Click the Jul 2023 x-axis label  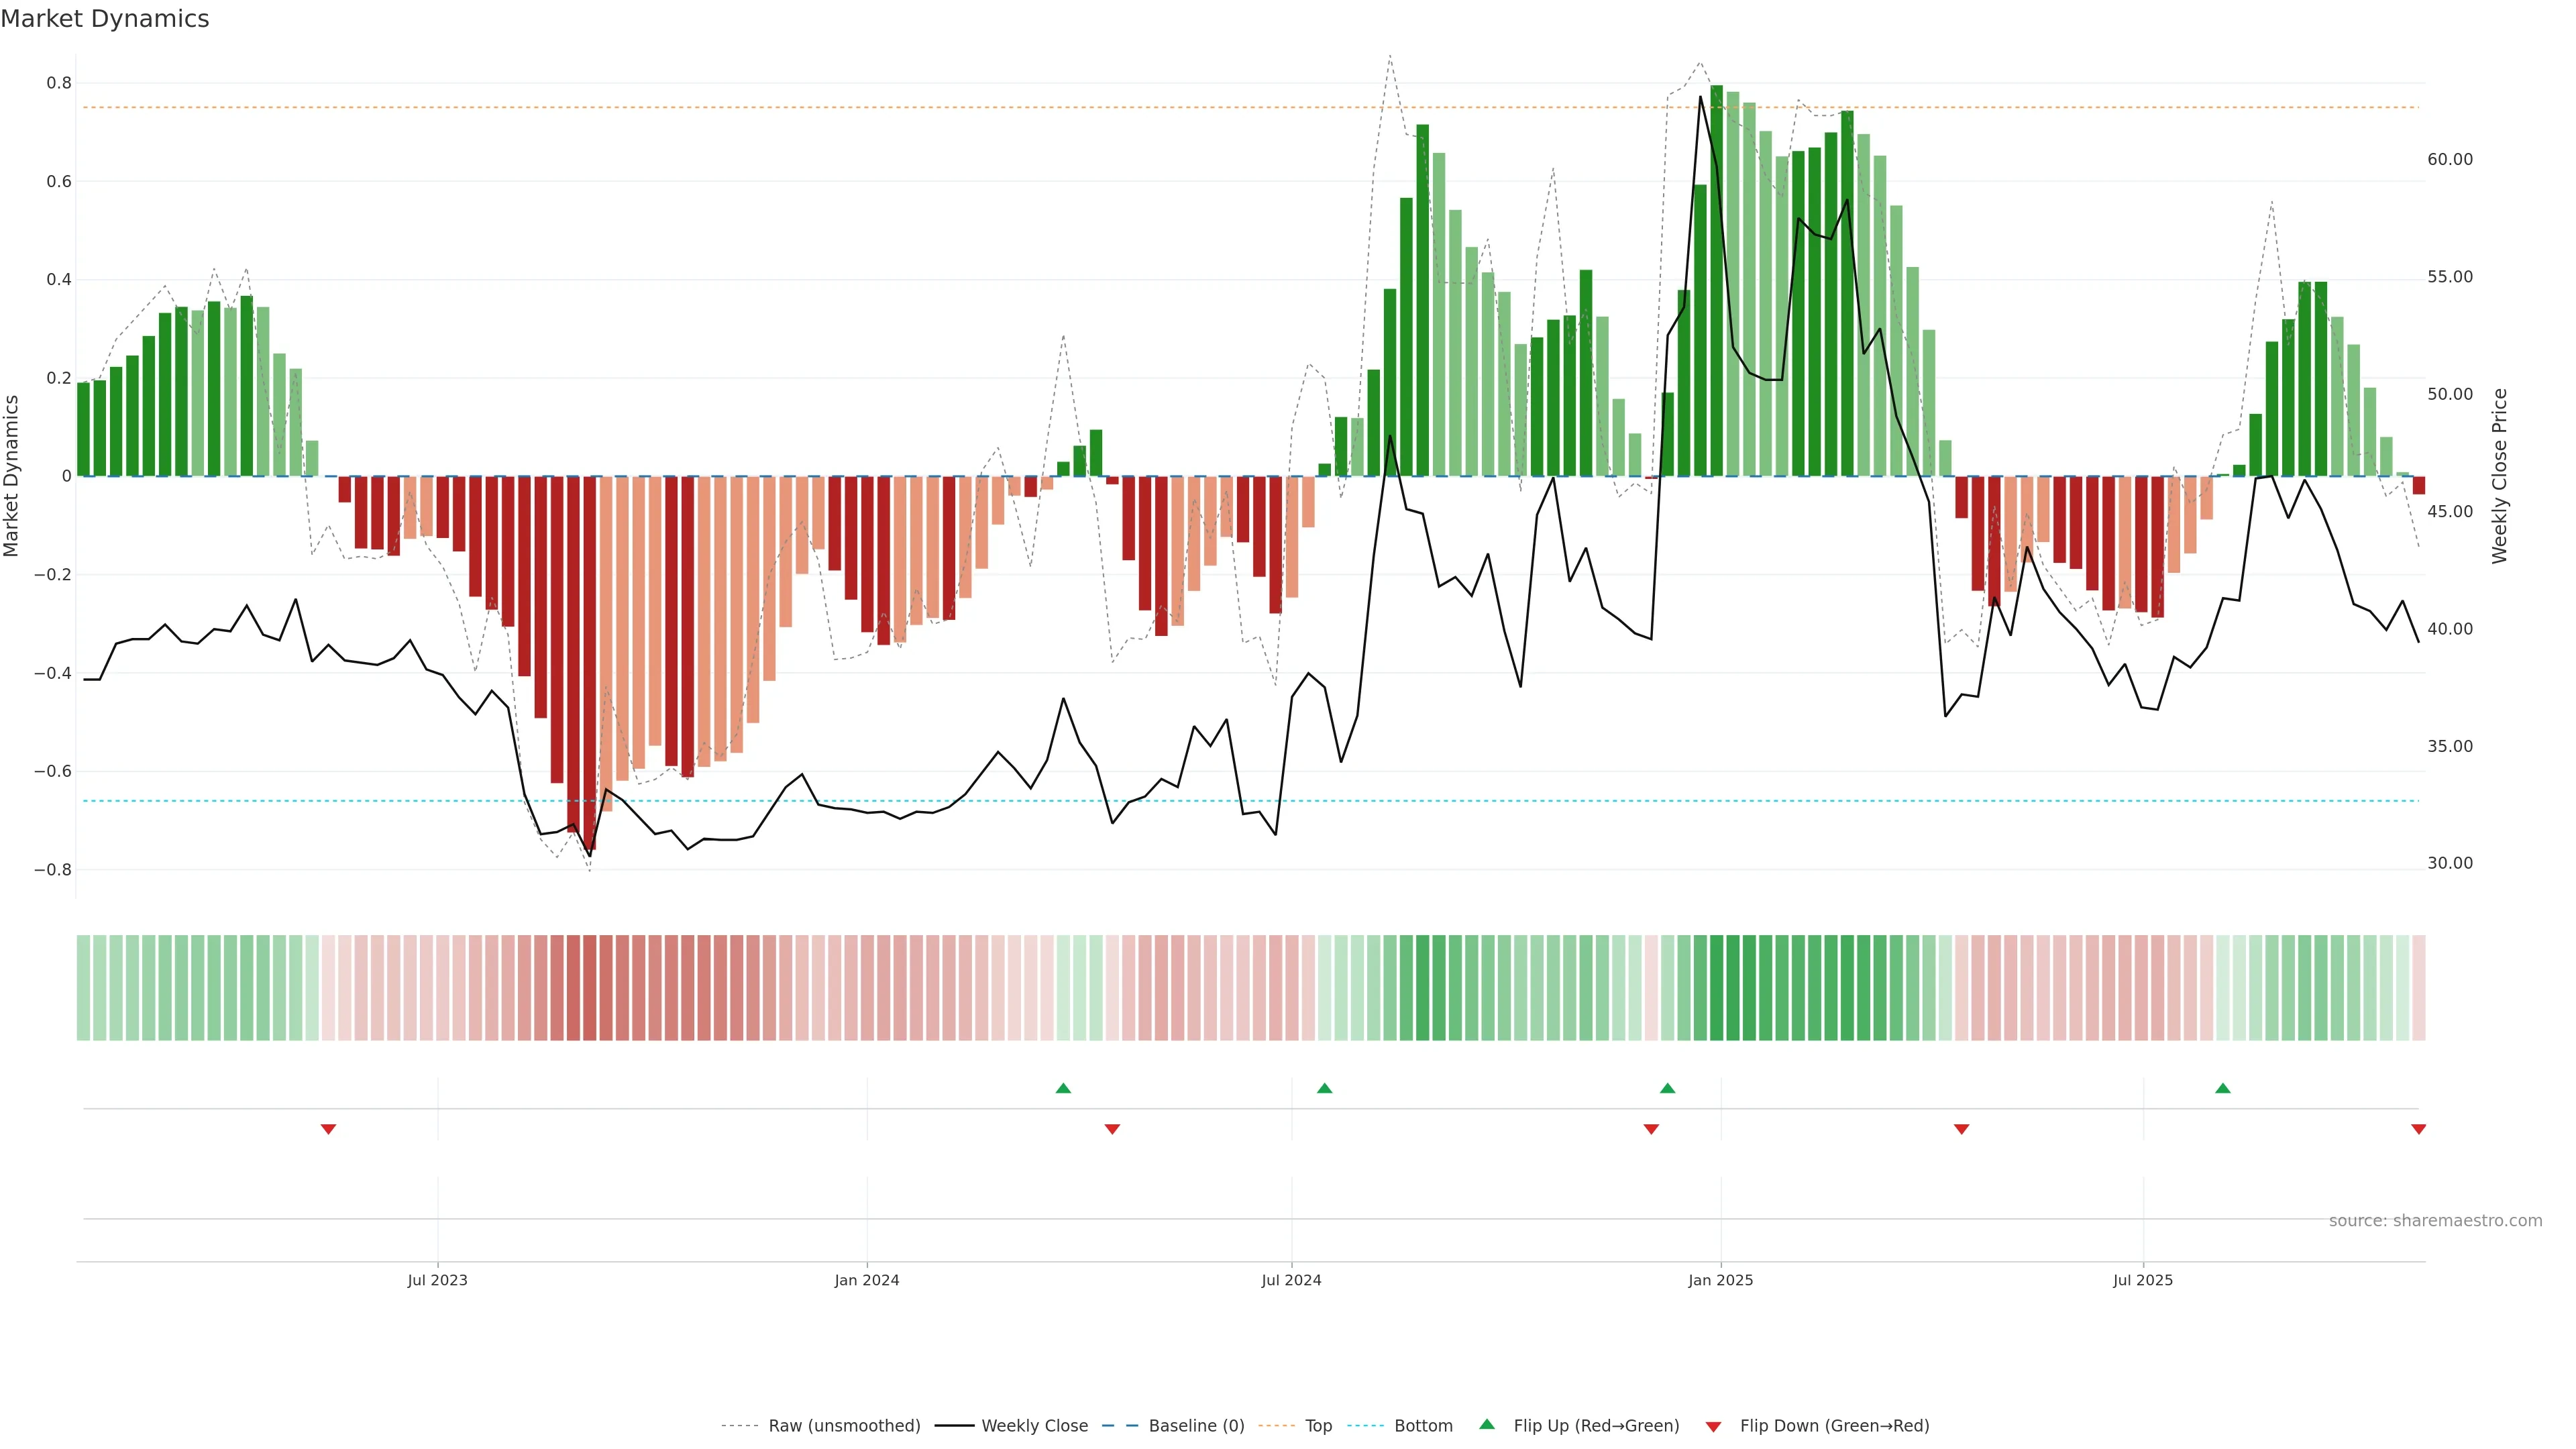pos(437,1280)
